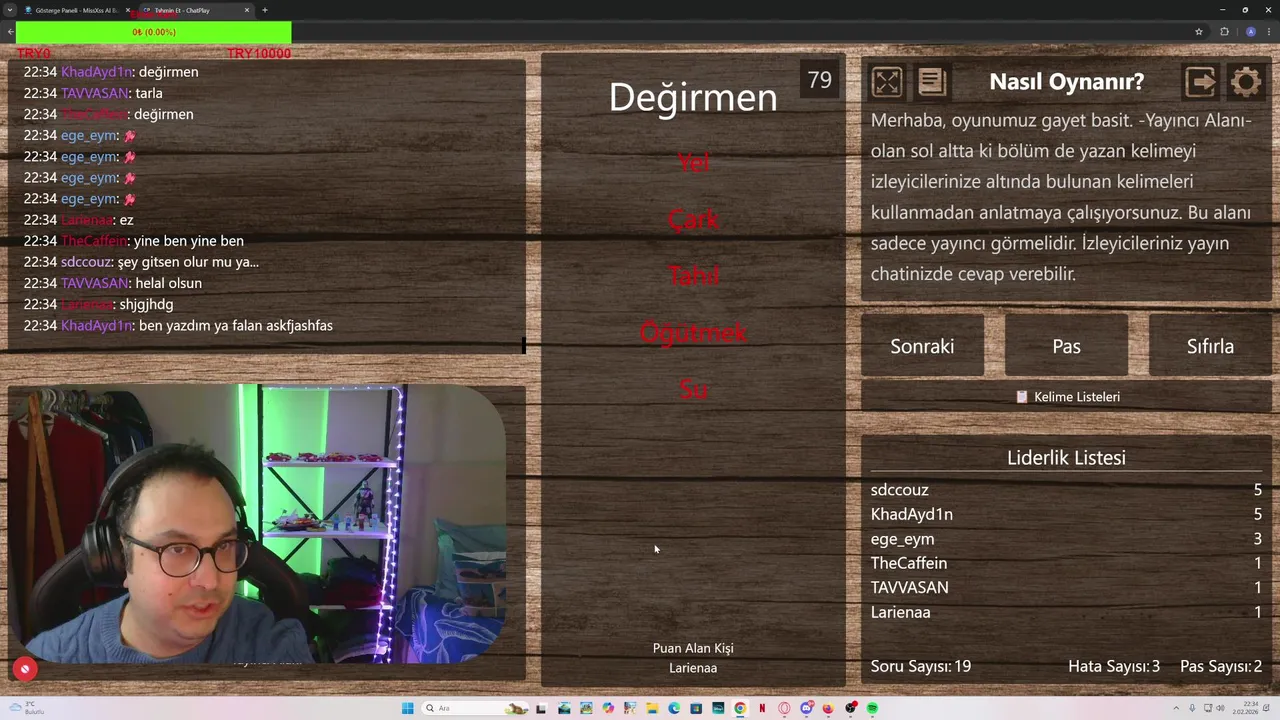The image size is (1280, 720).
Task: Click chat message 'yine ben yine ben'
Action: tap(189, 241)
